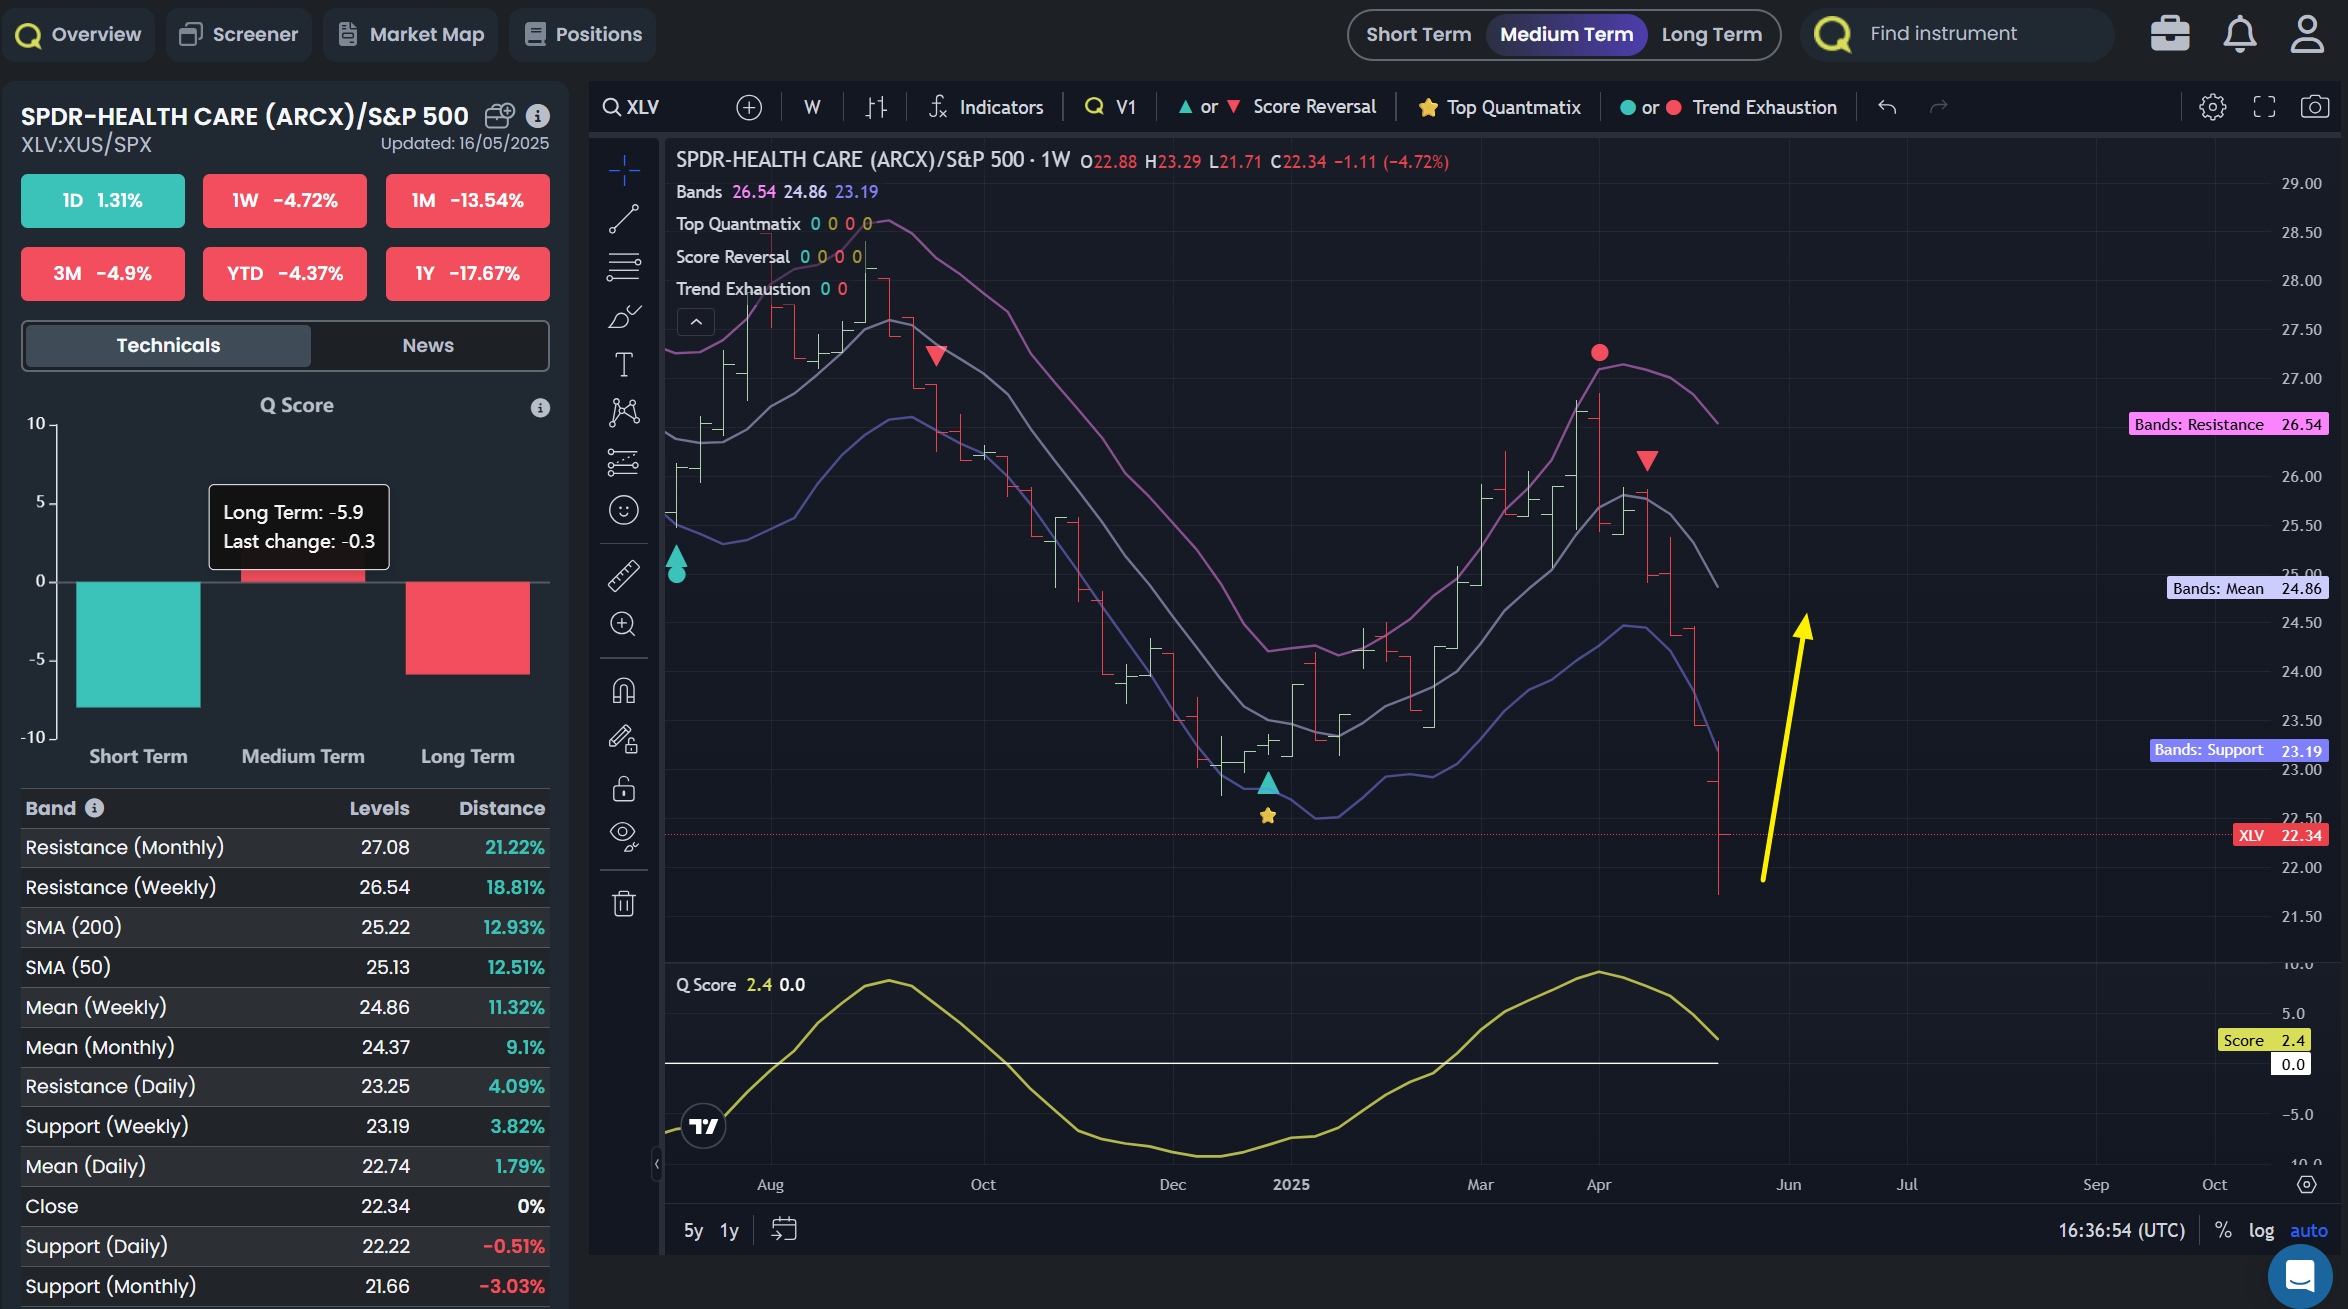Open the notifications bell
This screenshot has height=1309, width=2348.
2239,34
